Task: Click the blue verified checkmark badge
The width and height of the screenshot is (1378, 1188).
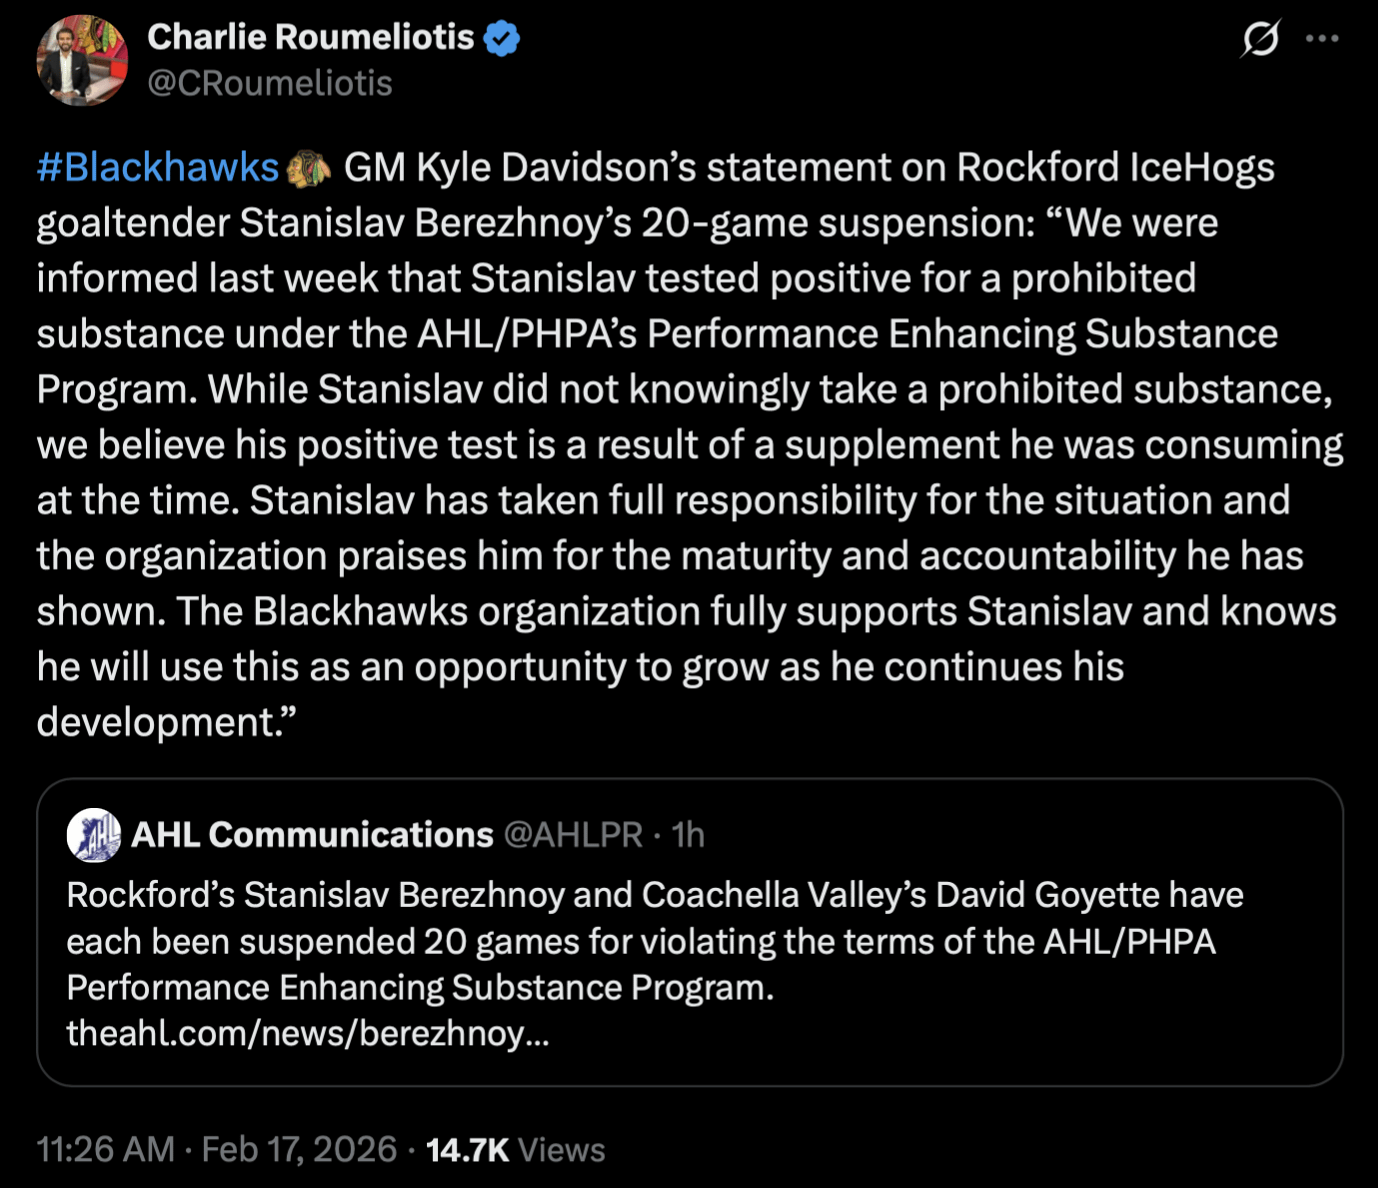Action: click(501, 38)
